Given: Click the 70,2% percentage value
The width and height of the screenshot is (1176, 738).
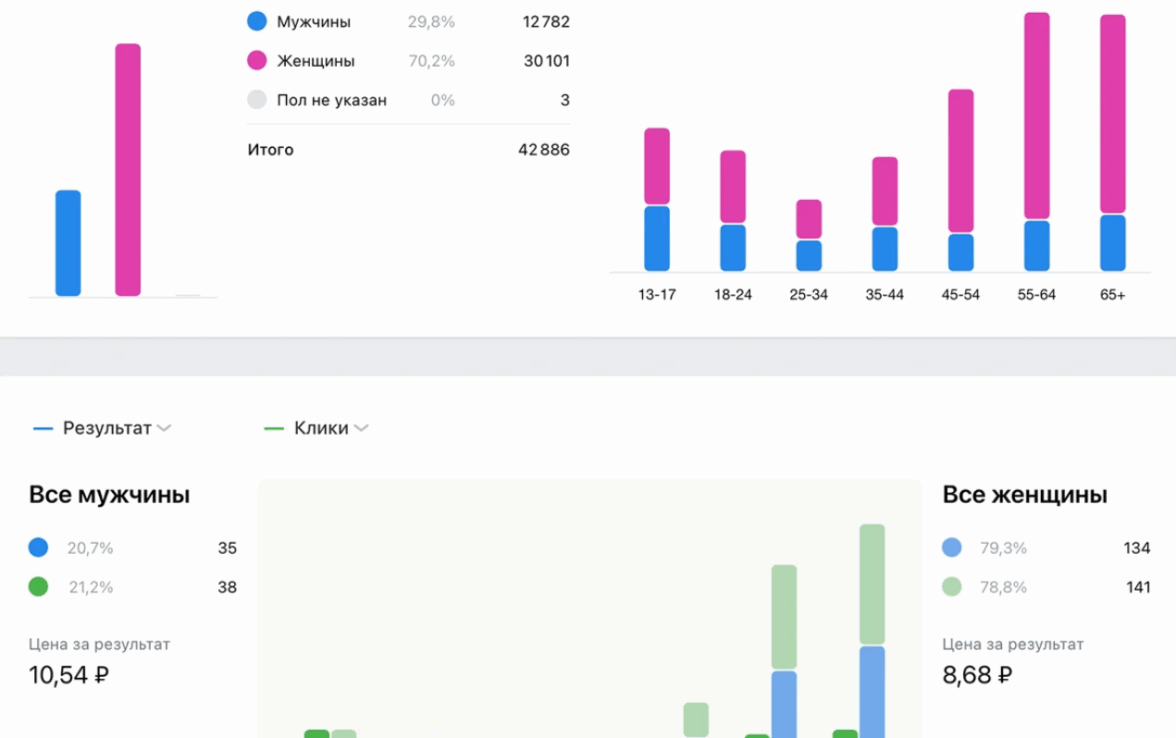Looking at the screenshot, I should 431,61.
